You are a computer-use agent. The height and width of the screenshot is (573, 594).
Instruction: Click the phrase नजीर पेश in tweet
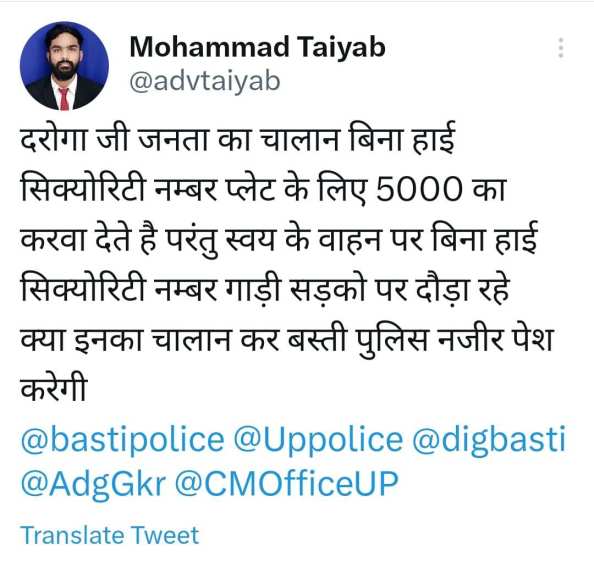(495, 339)
